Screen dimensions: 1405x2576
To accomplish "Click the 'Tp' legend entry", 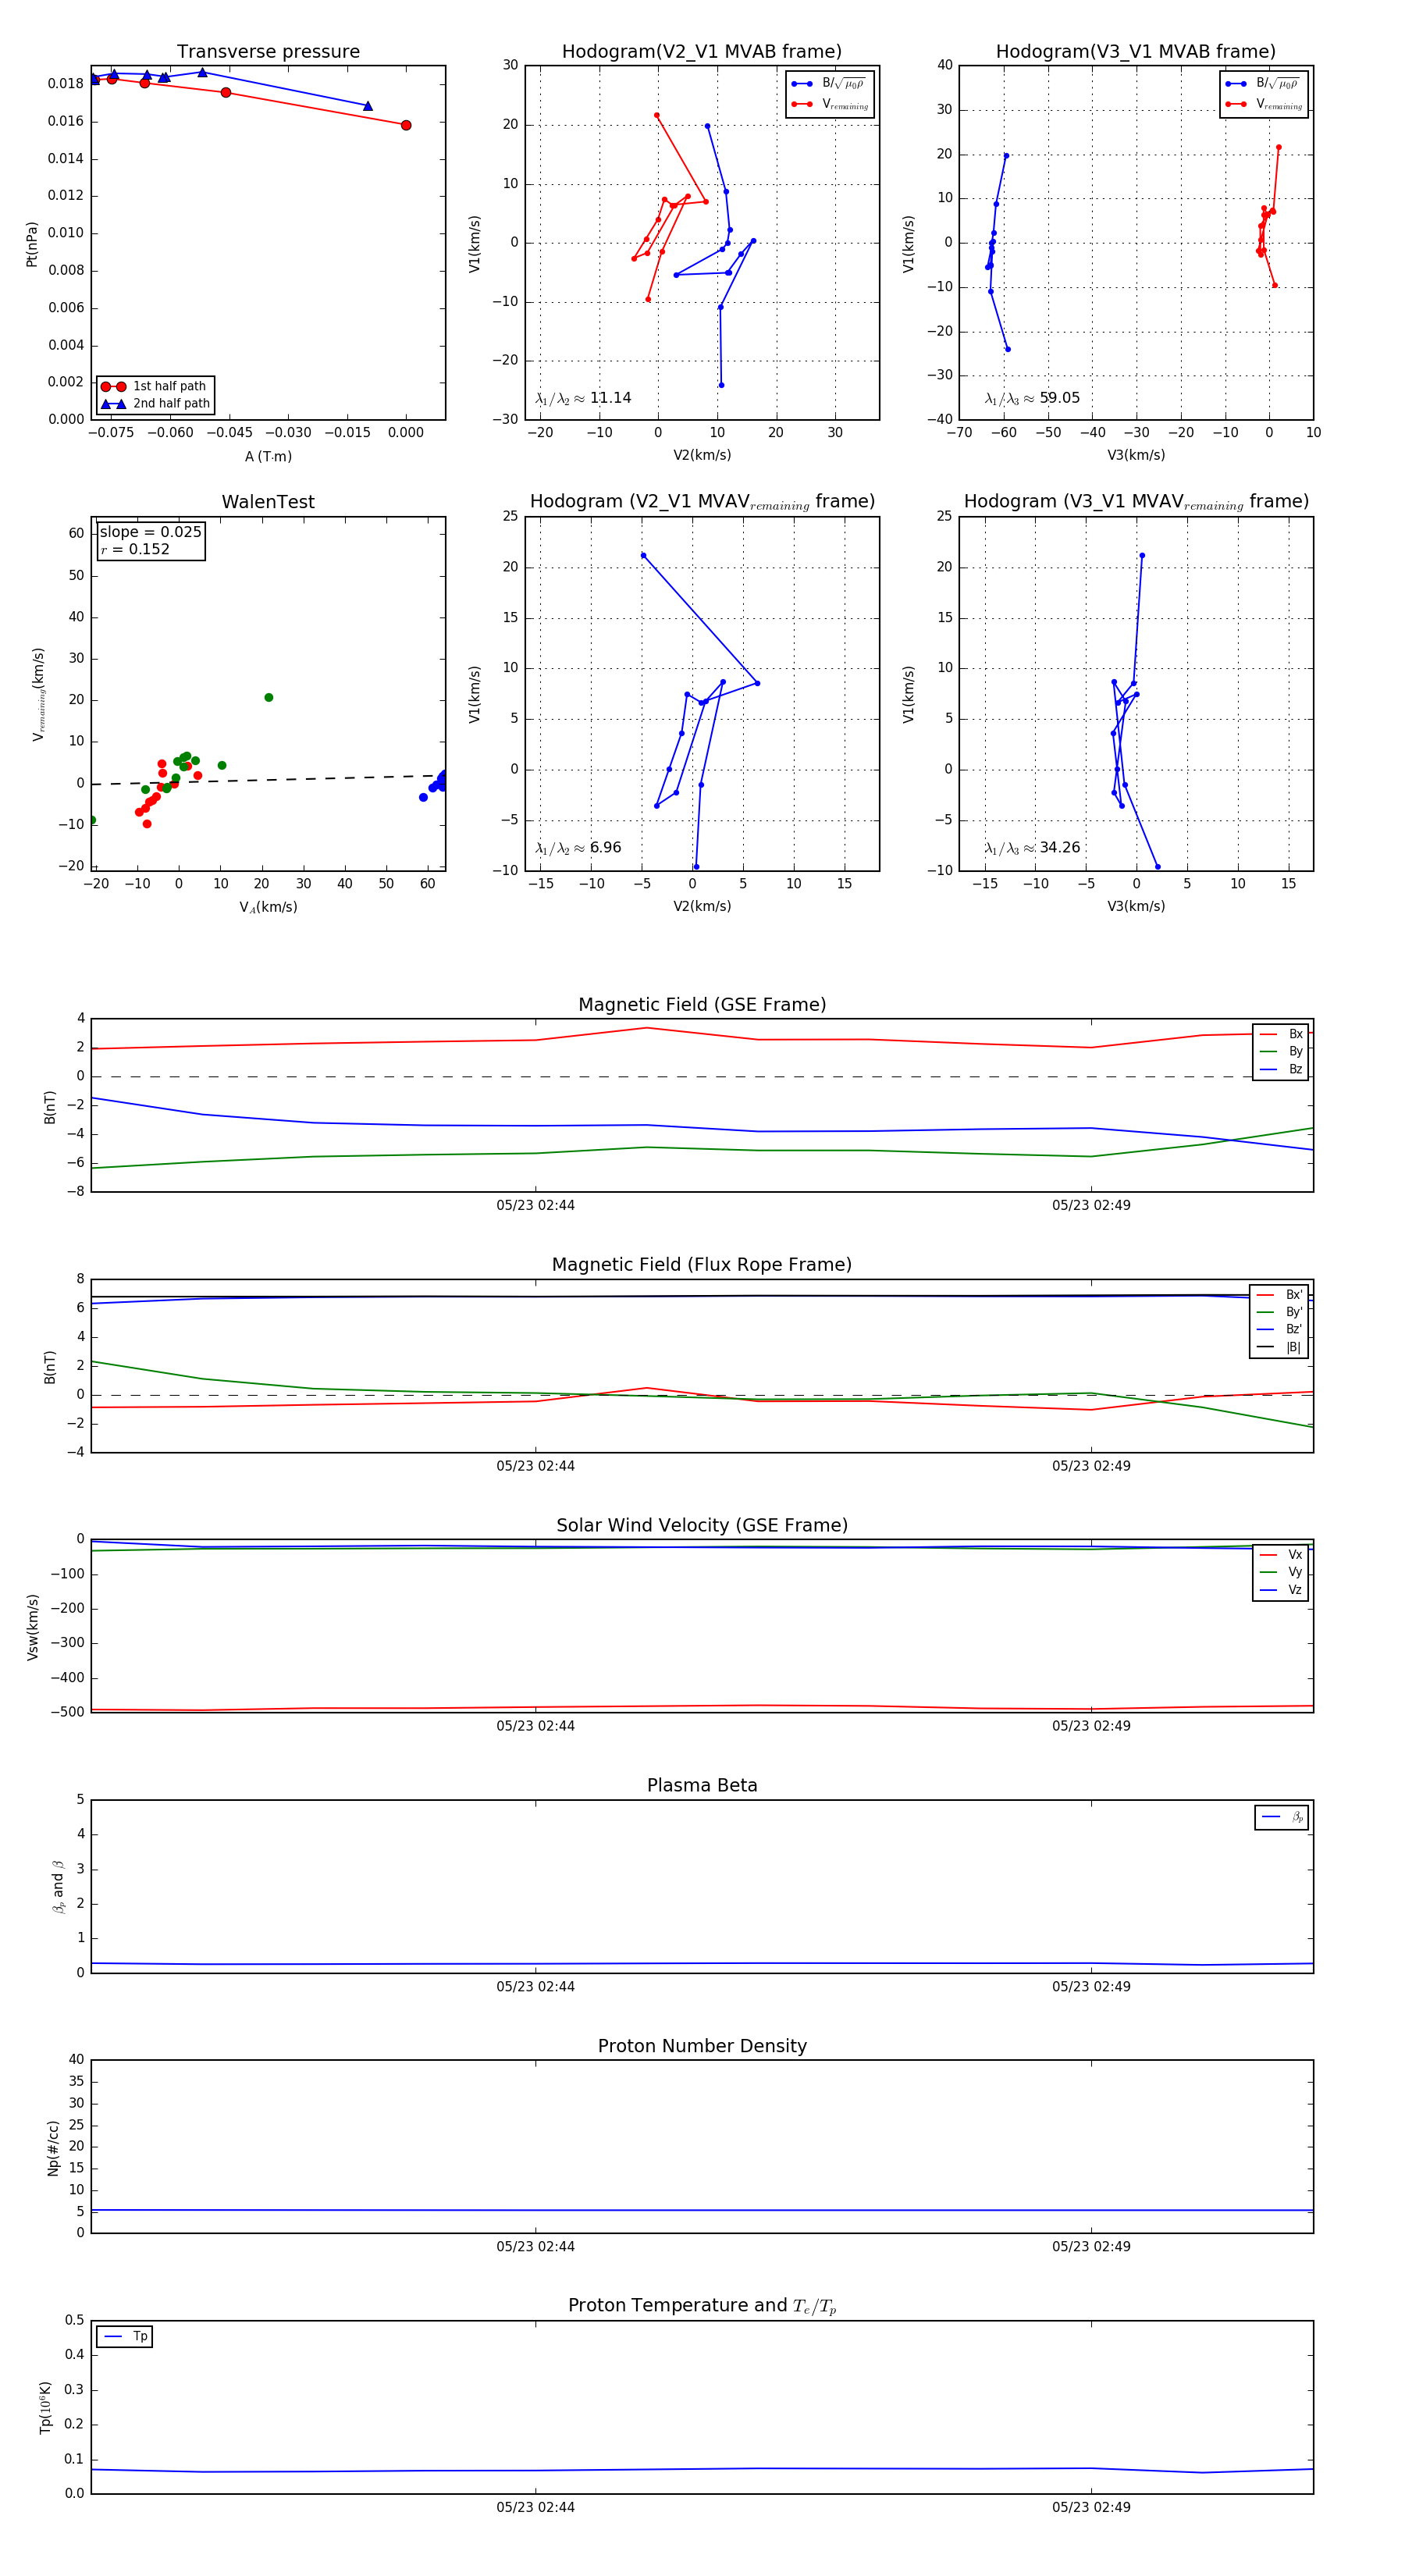I will pos(126,2336).
